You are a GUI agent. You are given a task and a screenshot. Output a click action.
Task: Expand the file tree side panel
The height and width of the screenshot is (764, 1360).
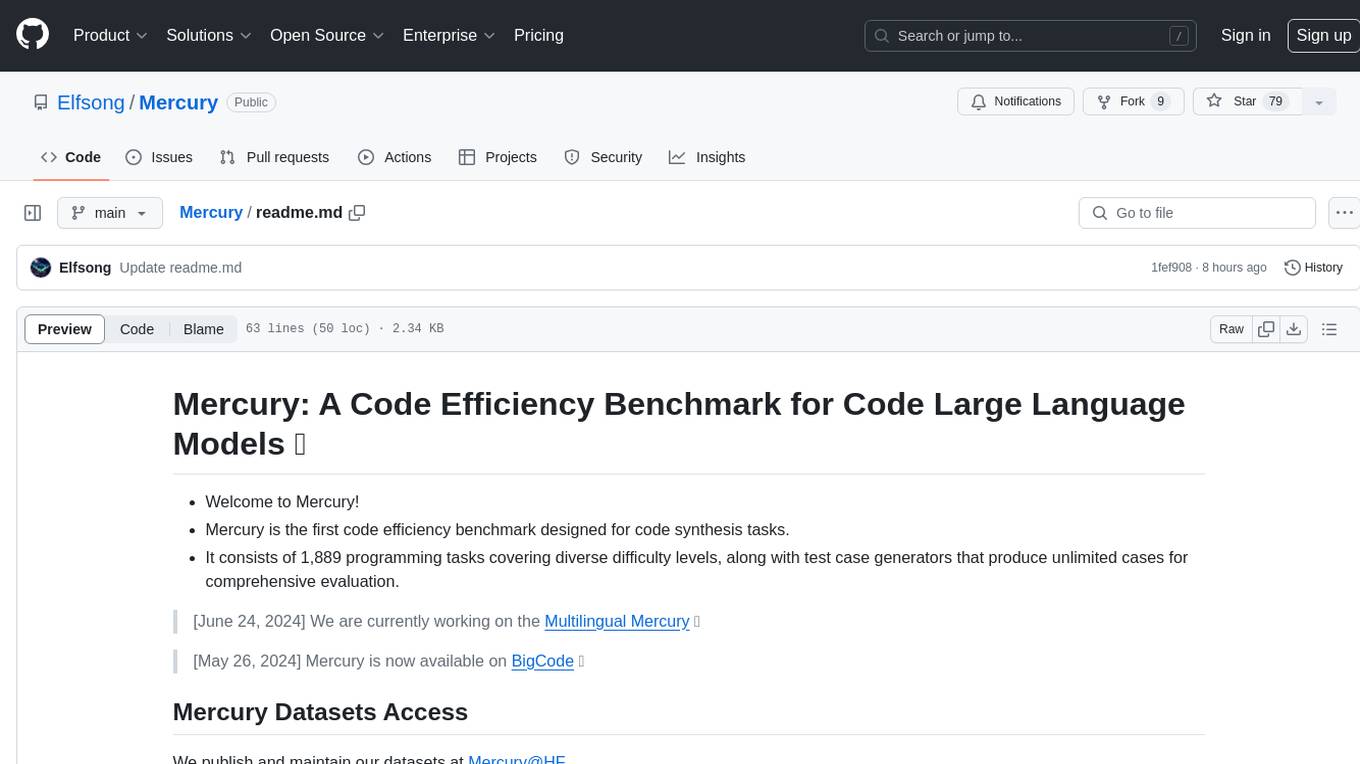coord(33,213)
